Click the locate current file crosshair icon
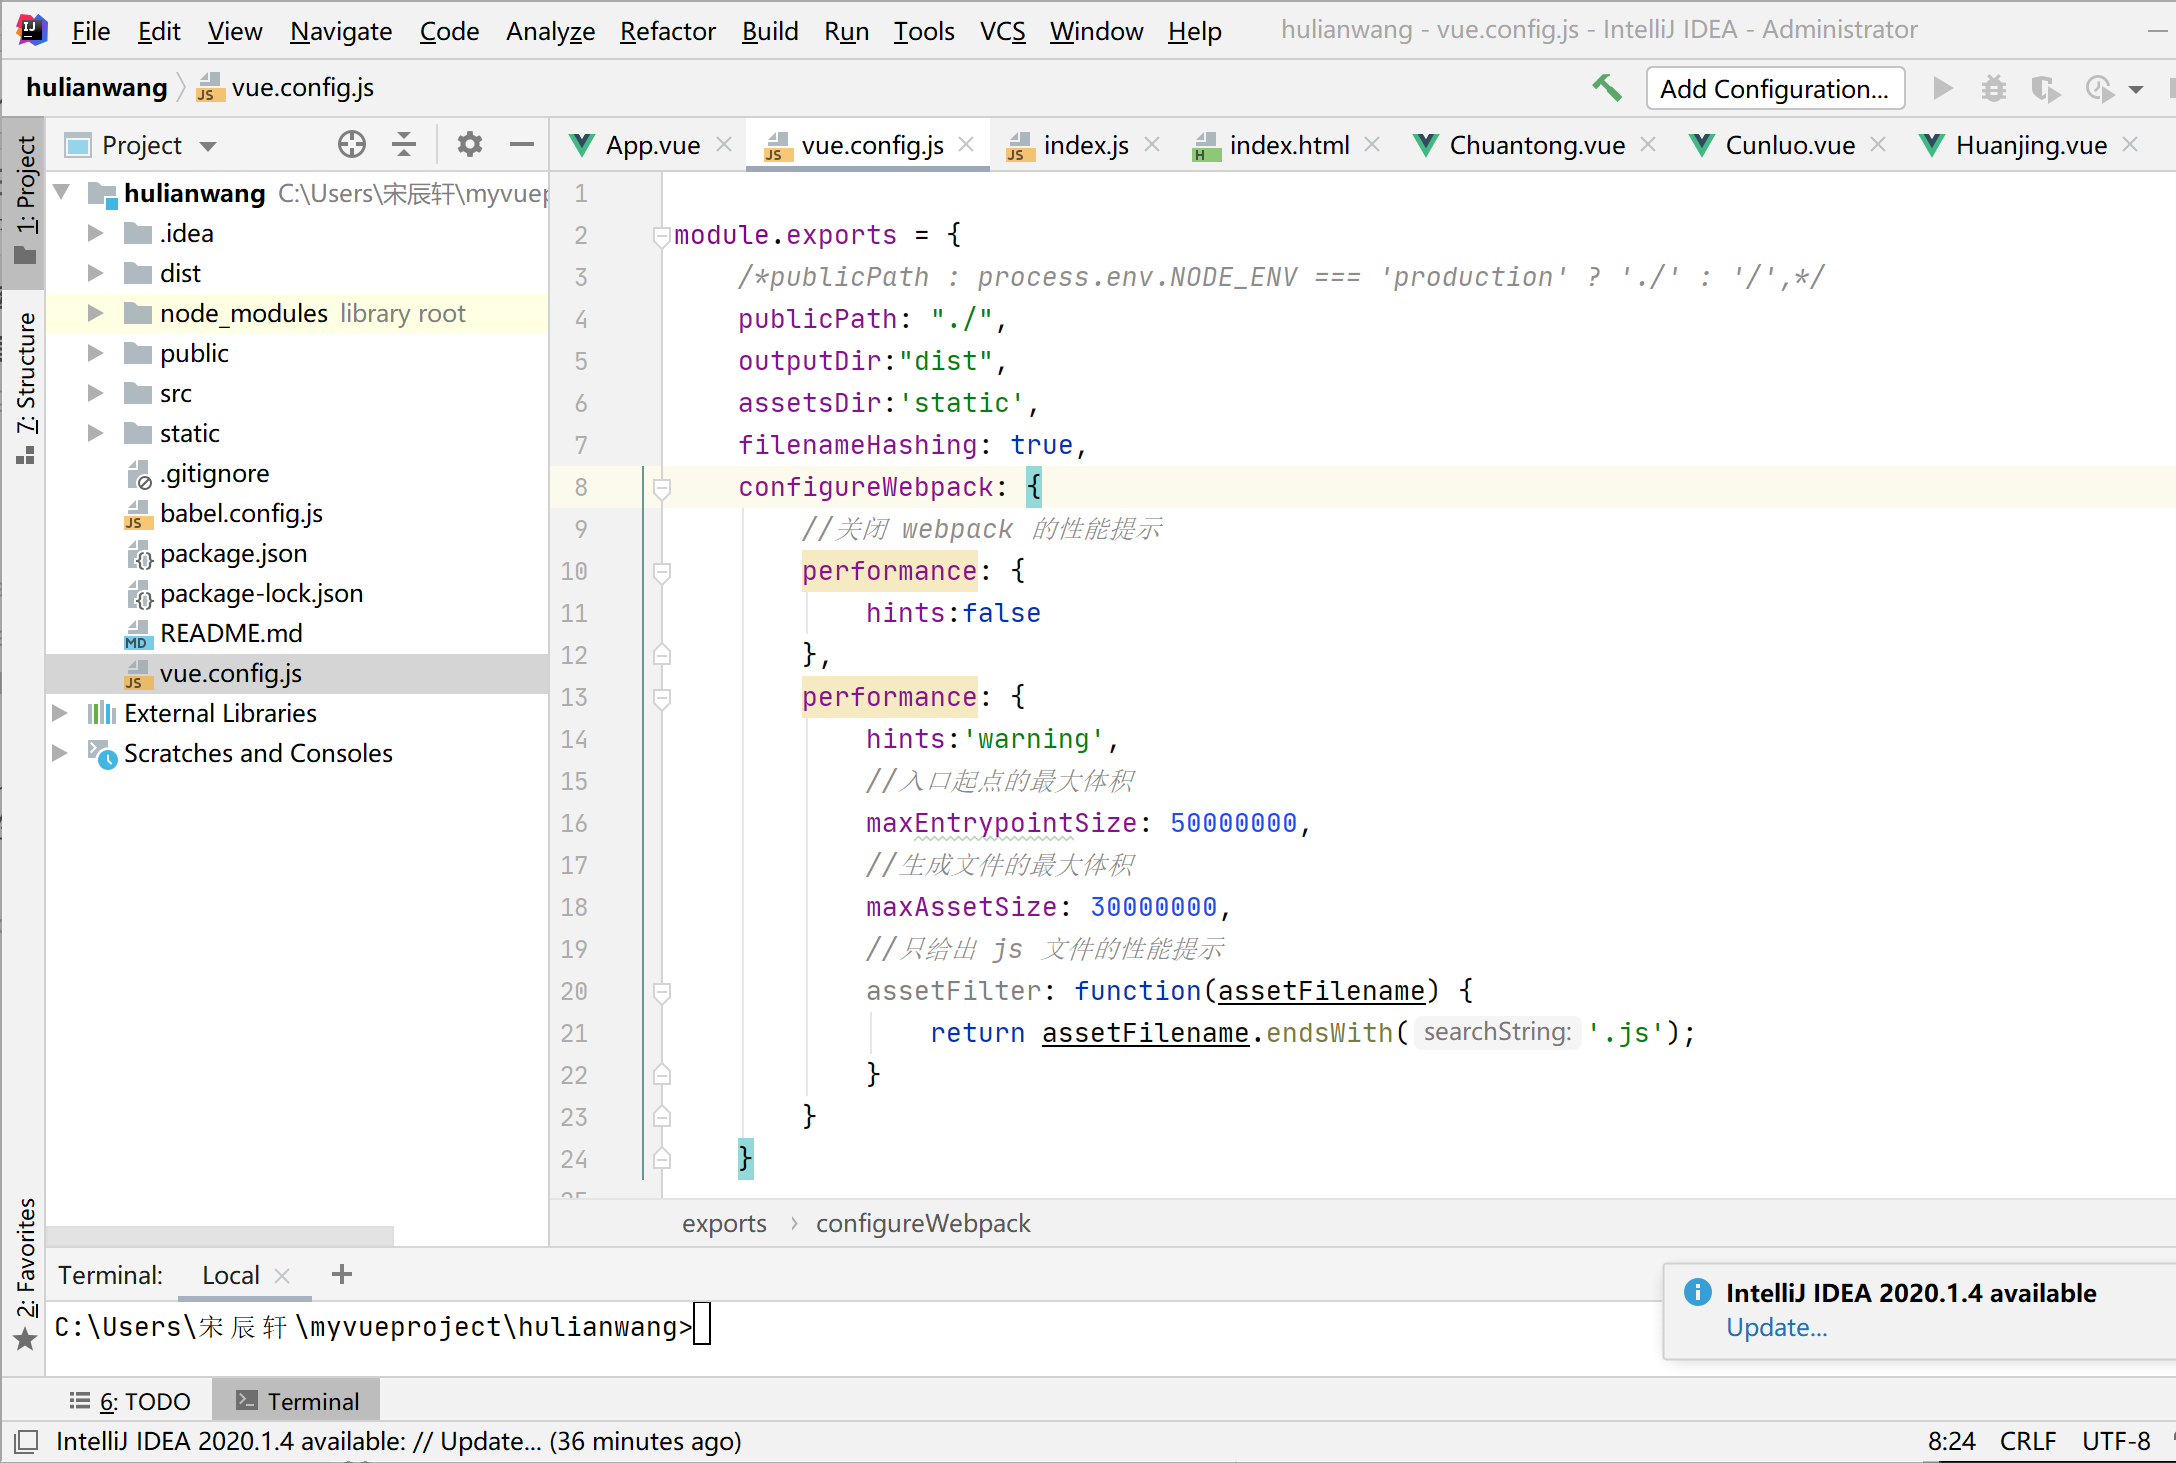 click(351, 145)
